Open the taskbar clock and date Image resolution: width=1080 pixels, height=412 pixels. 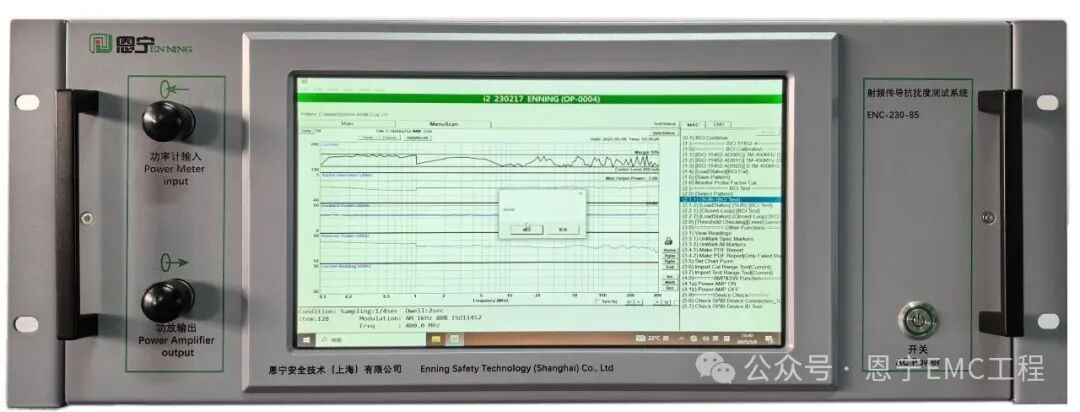pyautogui.click(x=747, y=339)
